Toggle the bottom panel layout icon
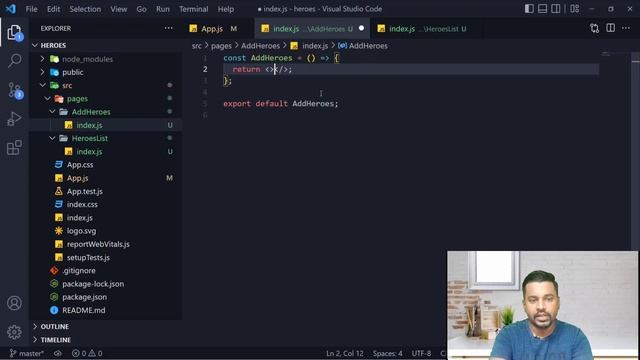 tap(542, 9)
